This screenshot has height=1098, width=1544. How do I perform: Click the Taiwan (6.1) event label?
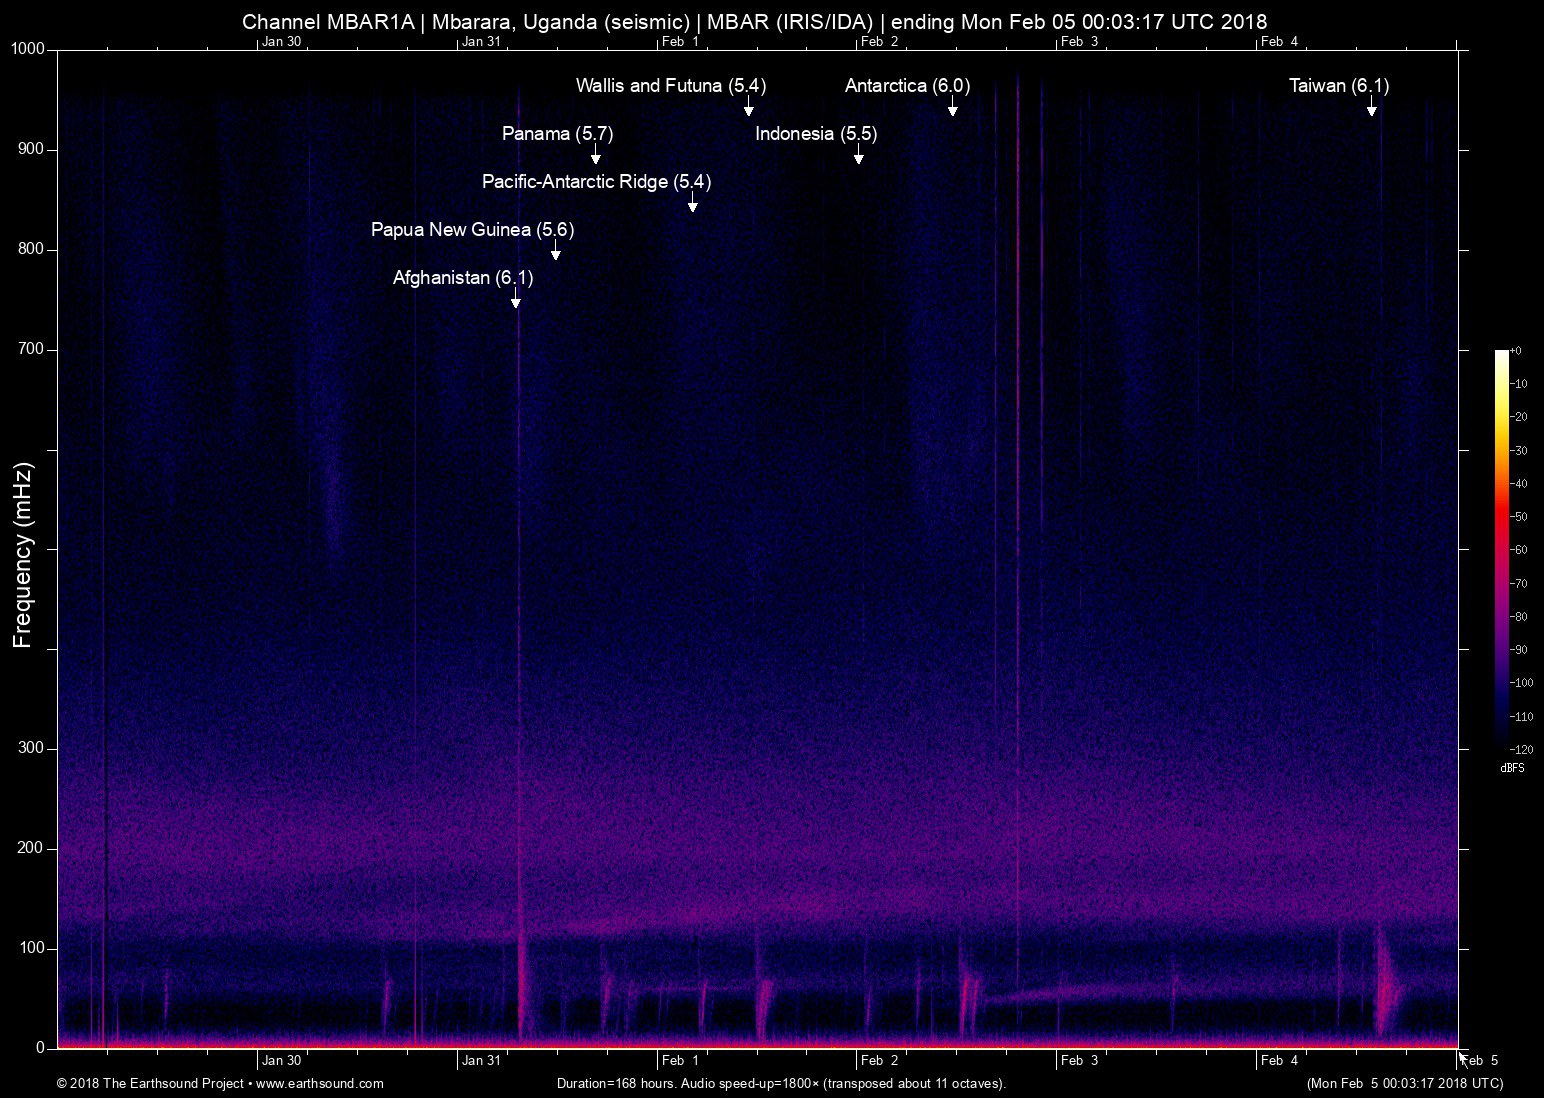coord(1338,86)
